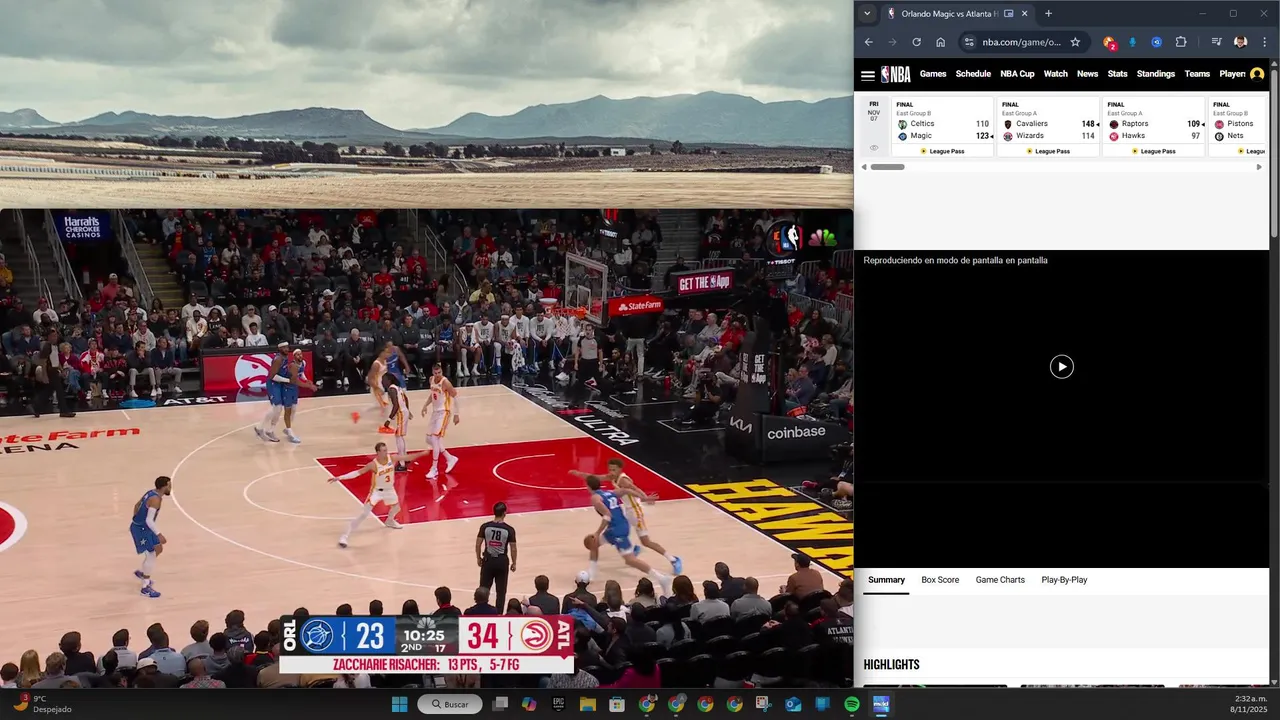1280x720 pixels.
Task: Go back in the browser
Action: [x=868, y=42]
